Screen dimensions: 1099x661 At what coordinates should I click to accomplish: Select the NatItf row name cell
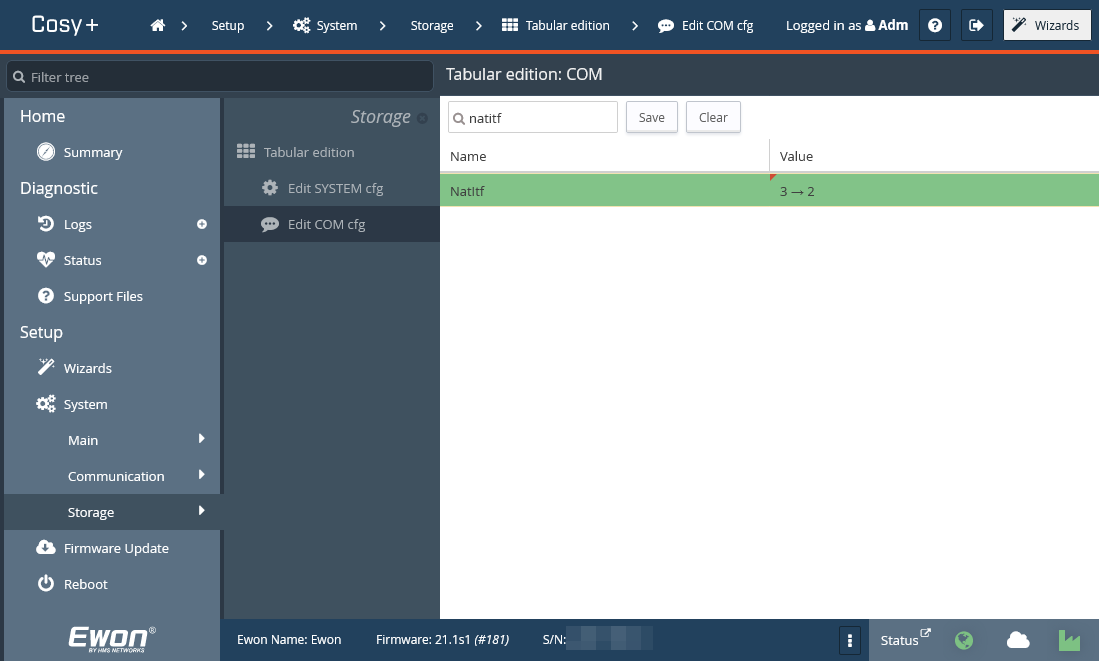coord(605,191)
